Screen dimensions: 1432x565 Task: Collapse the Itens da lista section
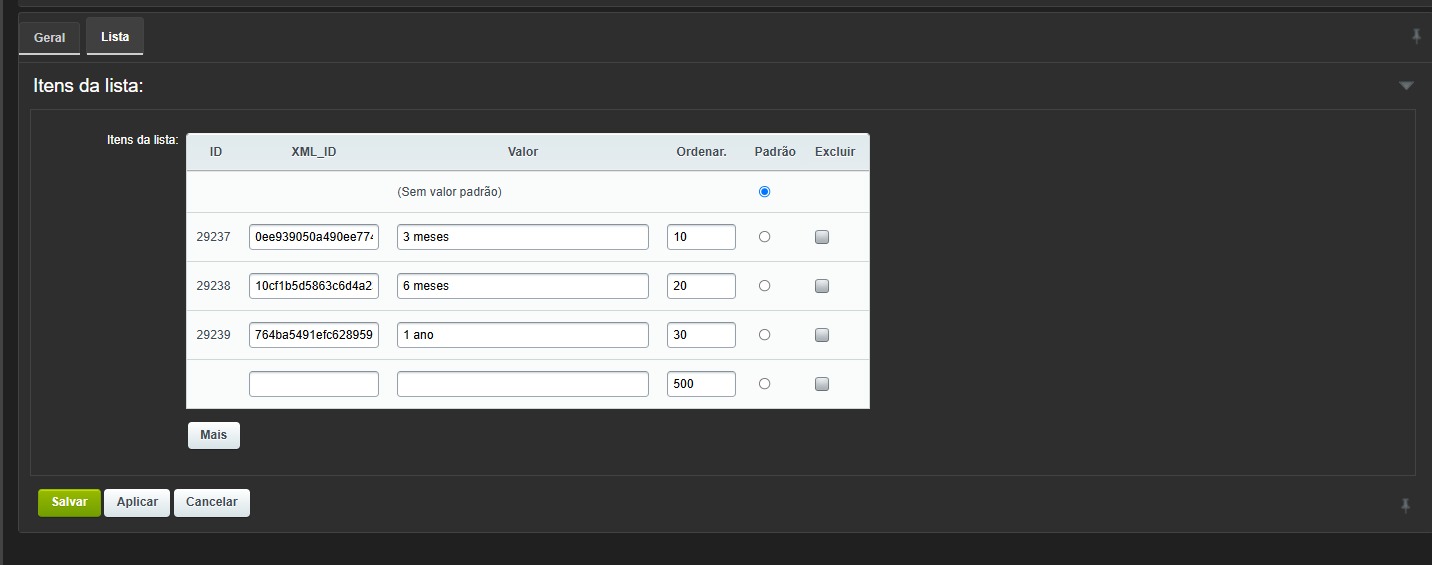[x=1406, y=86]
